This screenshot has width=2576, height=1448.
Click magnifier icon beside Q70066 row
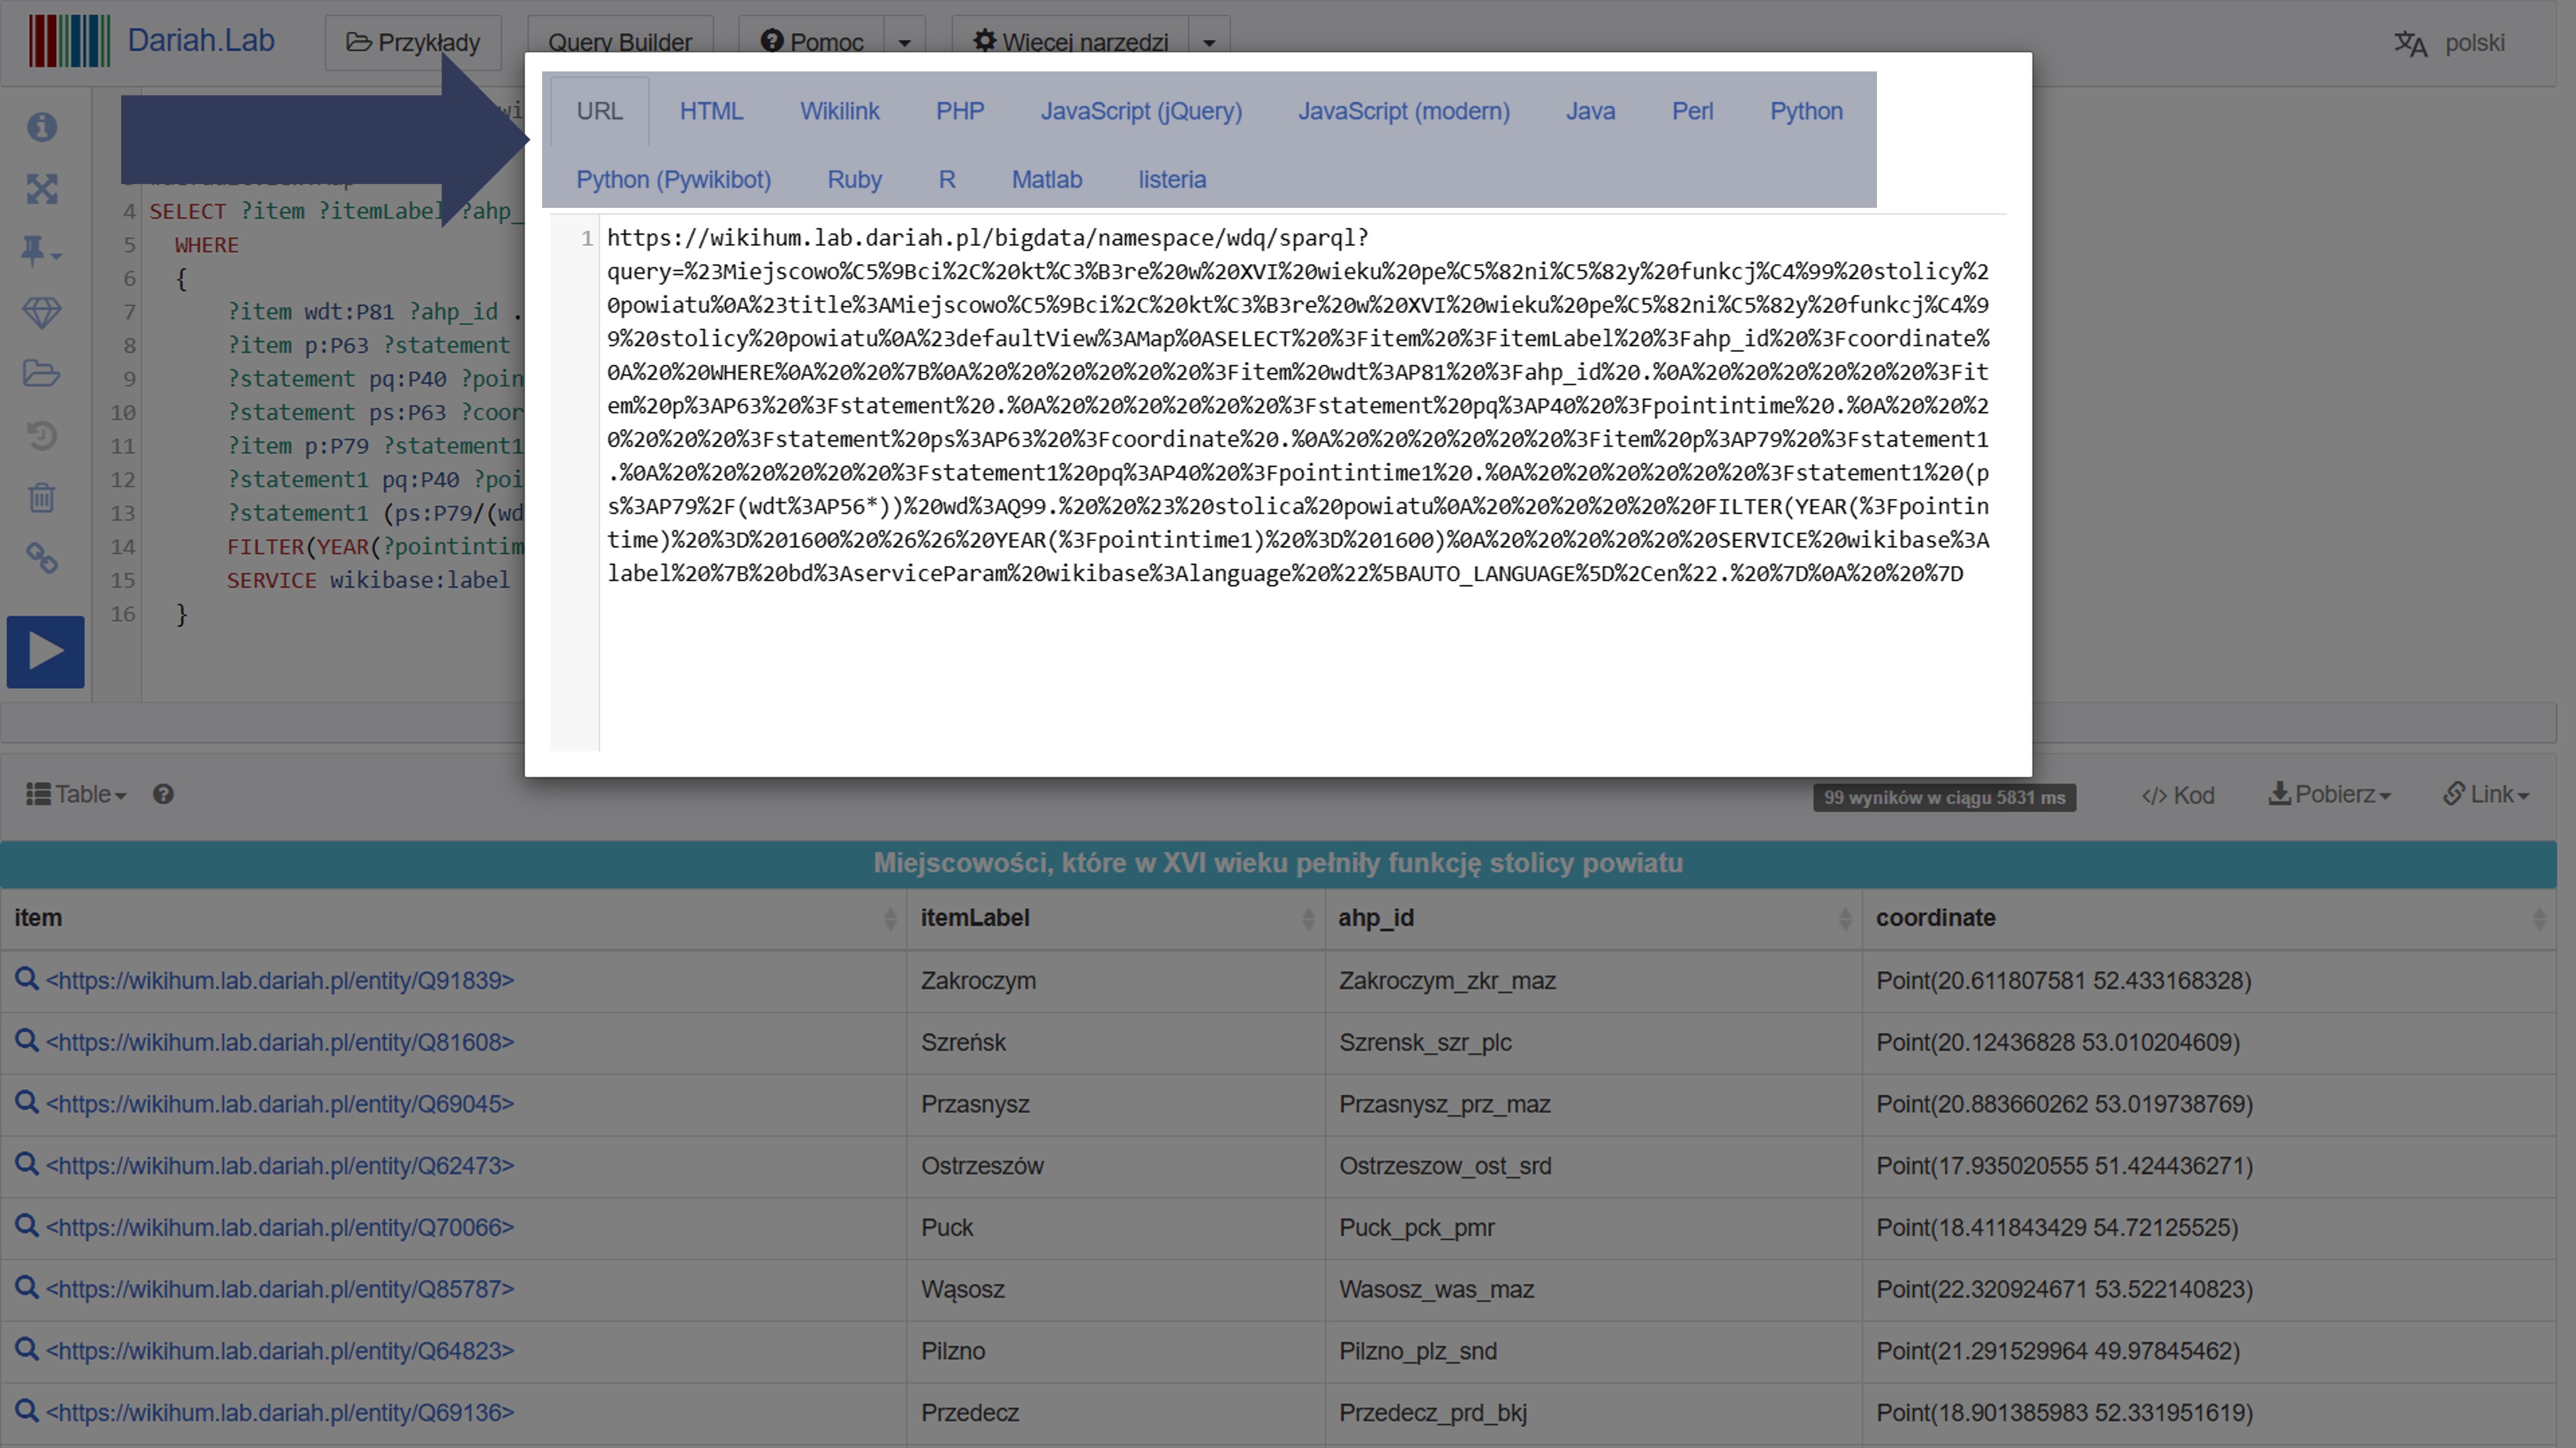(26, 1227)
